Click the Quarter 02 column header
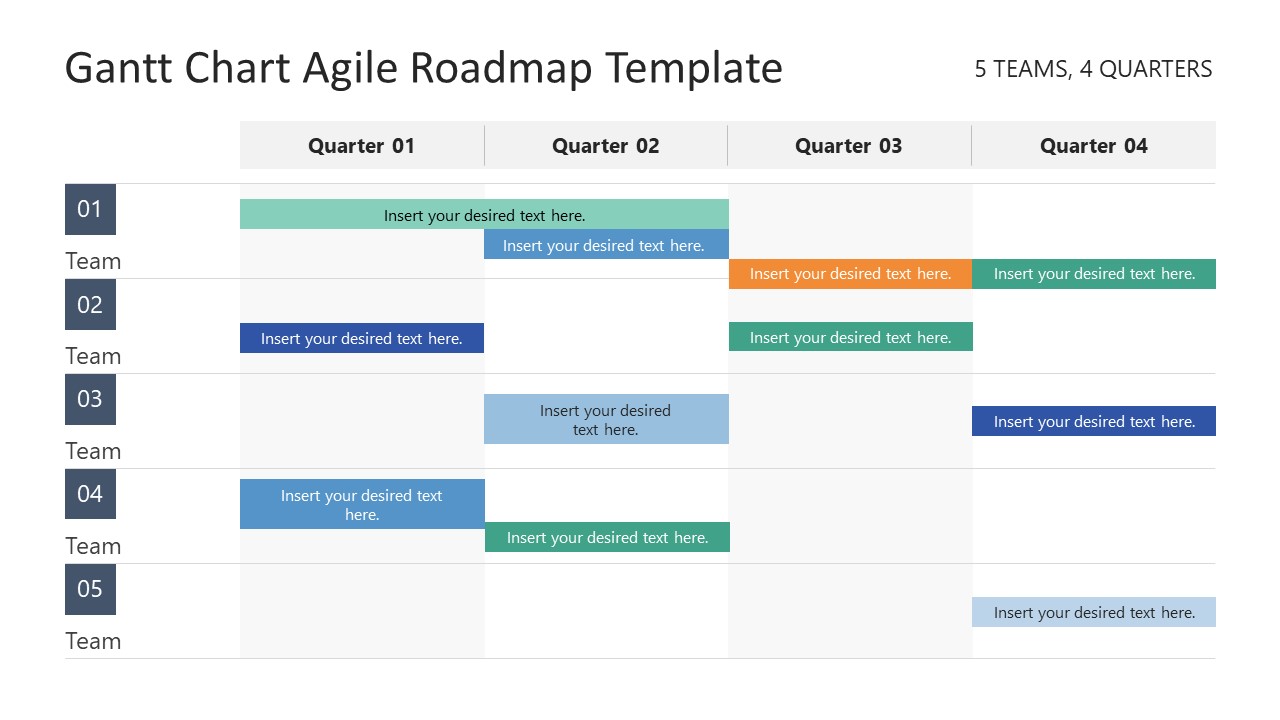1280x720 pixels. click(x=606, y=146)
